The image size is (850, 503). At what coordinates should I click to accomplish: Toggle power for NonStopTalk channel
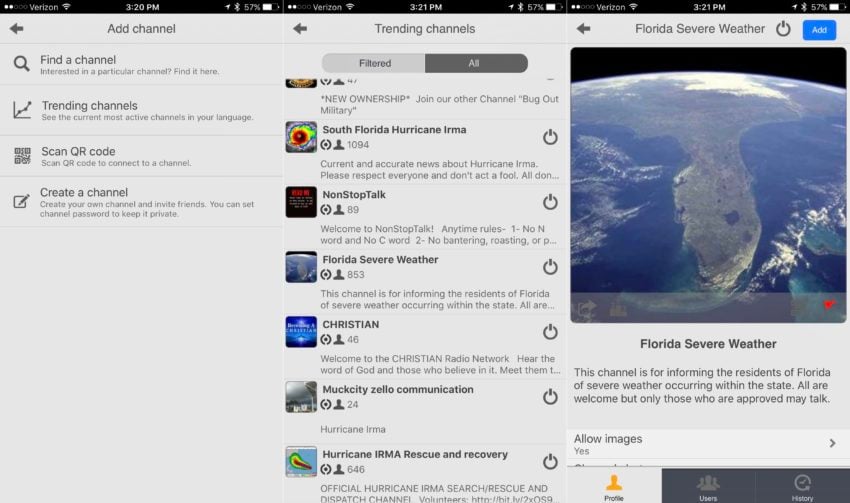[550, 202]
